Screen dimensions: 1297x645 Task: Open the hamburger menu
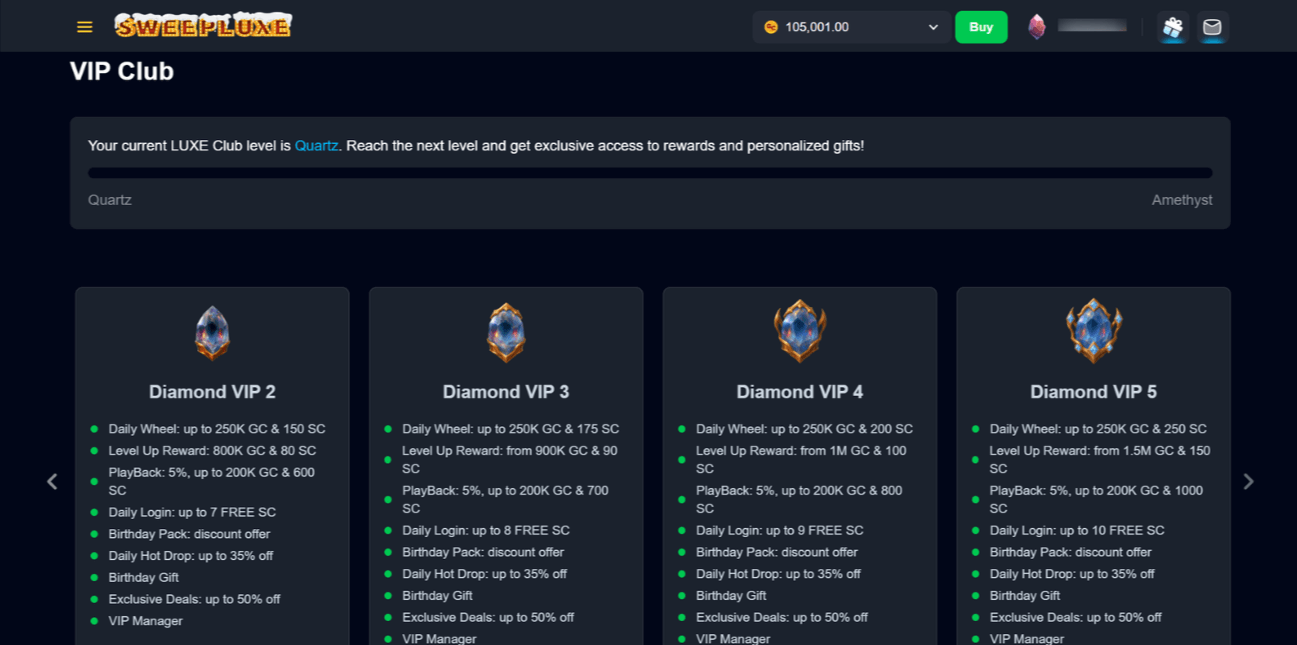coord(85,27)
